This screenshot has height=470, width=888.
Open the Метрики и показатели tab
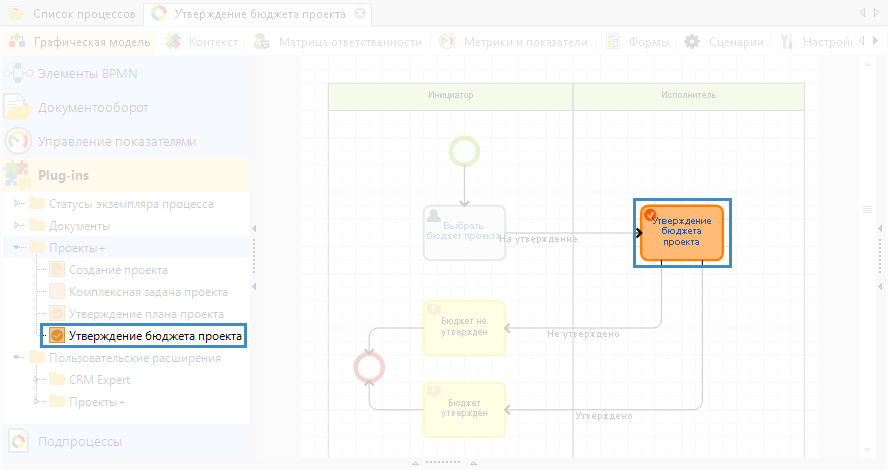pos(525,42)
